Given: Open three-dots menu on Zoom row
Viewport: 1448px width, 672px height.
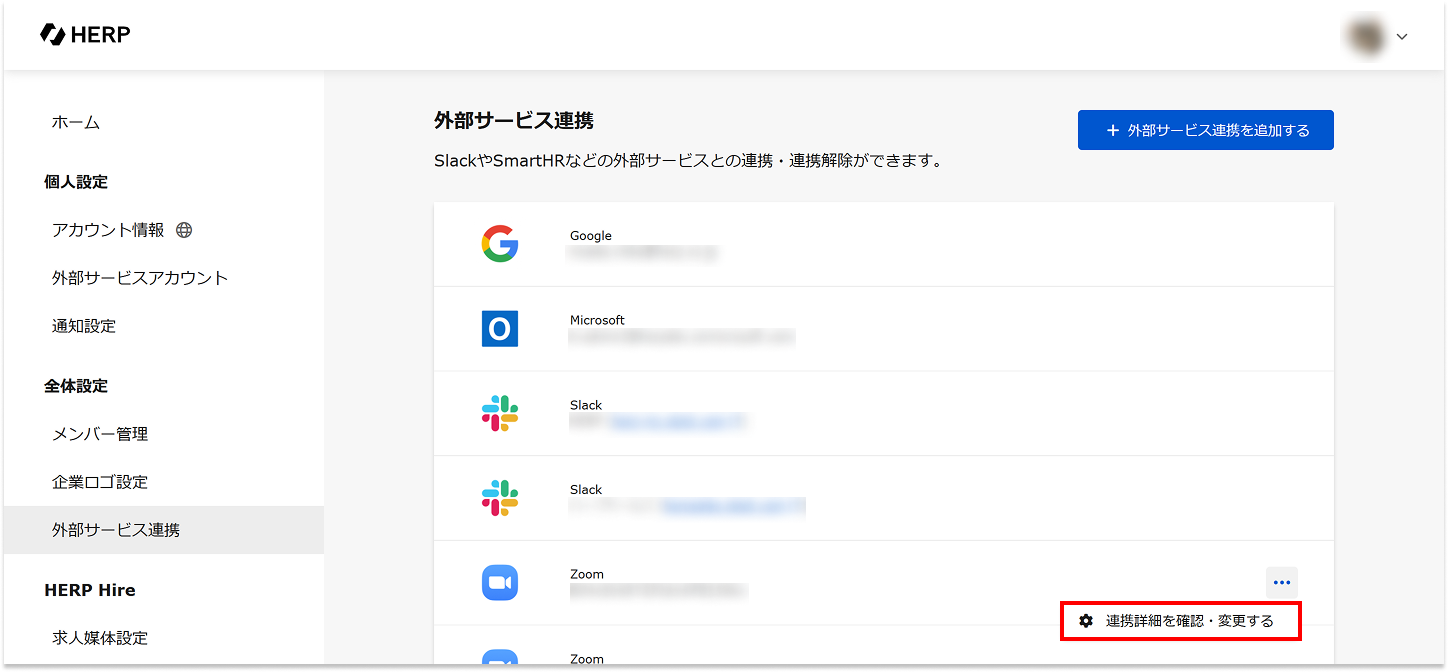Looking at the screenshot, I should [1282, 583].
